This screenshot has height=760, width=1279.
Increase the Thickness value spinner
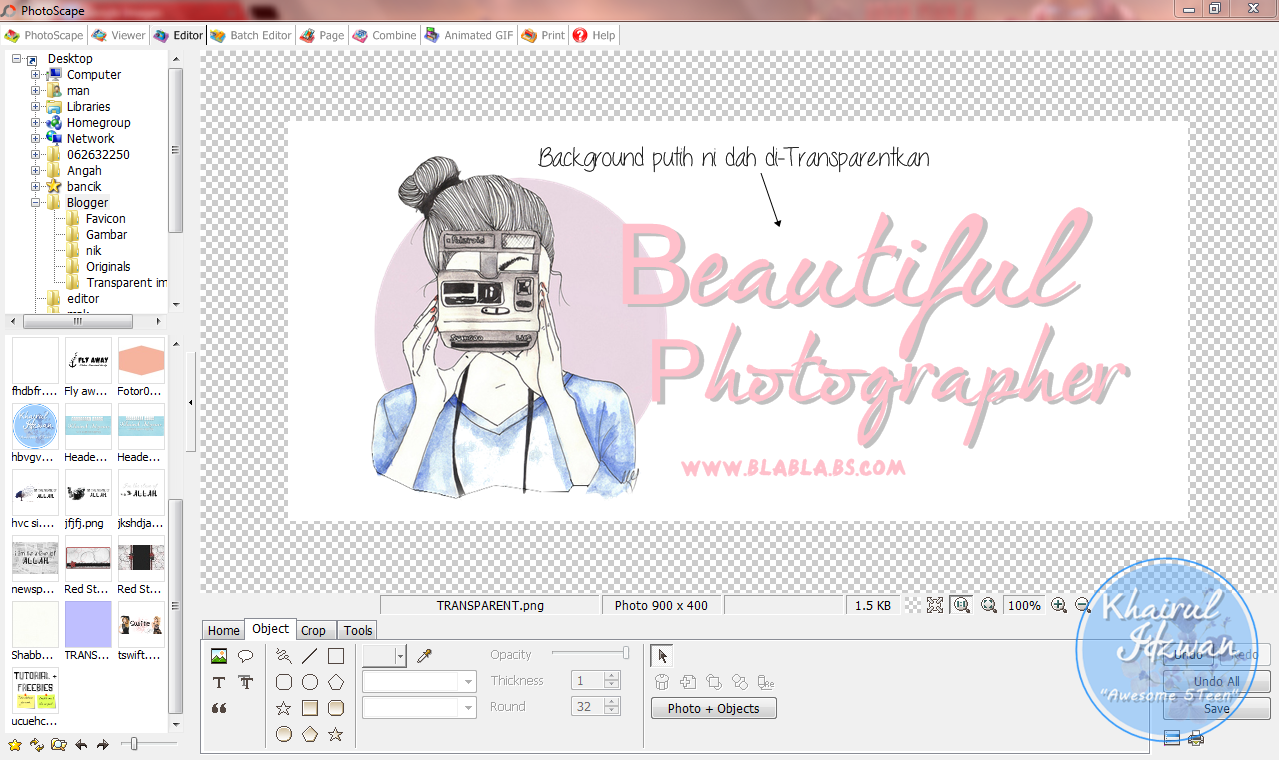click(613, 676)
